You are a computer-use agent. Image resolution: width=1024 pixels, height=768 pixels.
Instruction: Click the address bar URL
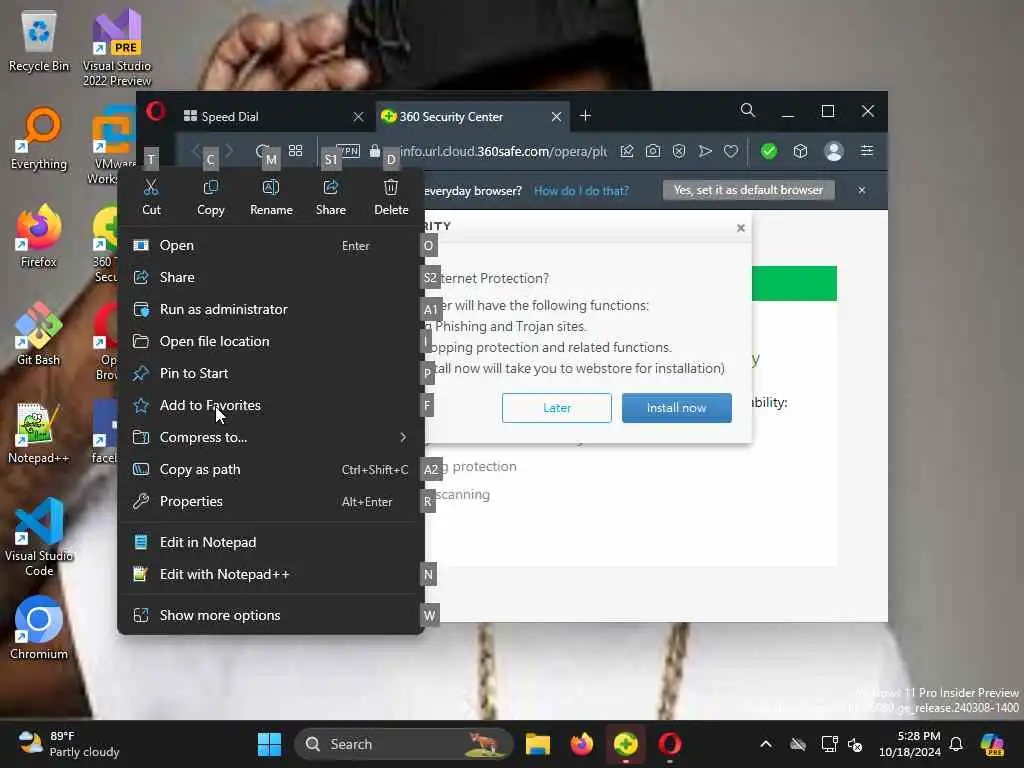click(x=503, y=152)
